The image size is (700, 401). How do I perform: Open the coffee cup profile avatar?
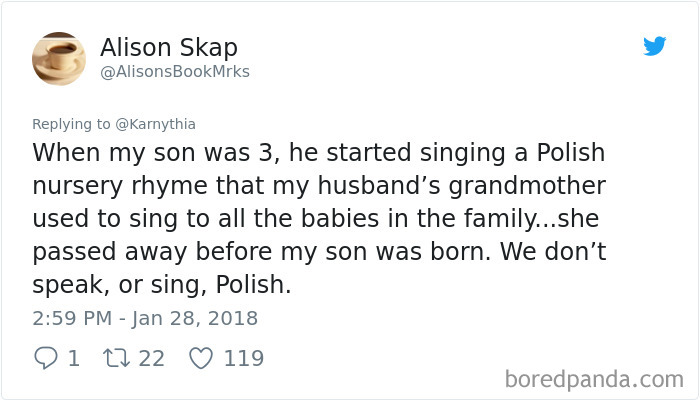59,58
